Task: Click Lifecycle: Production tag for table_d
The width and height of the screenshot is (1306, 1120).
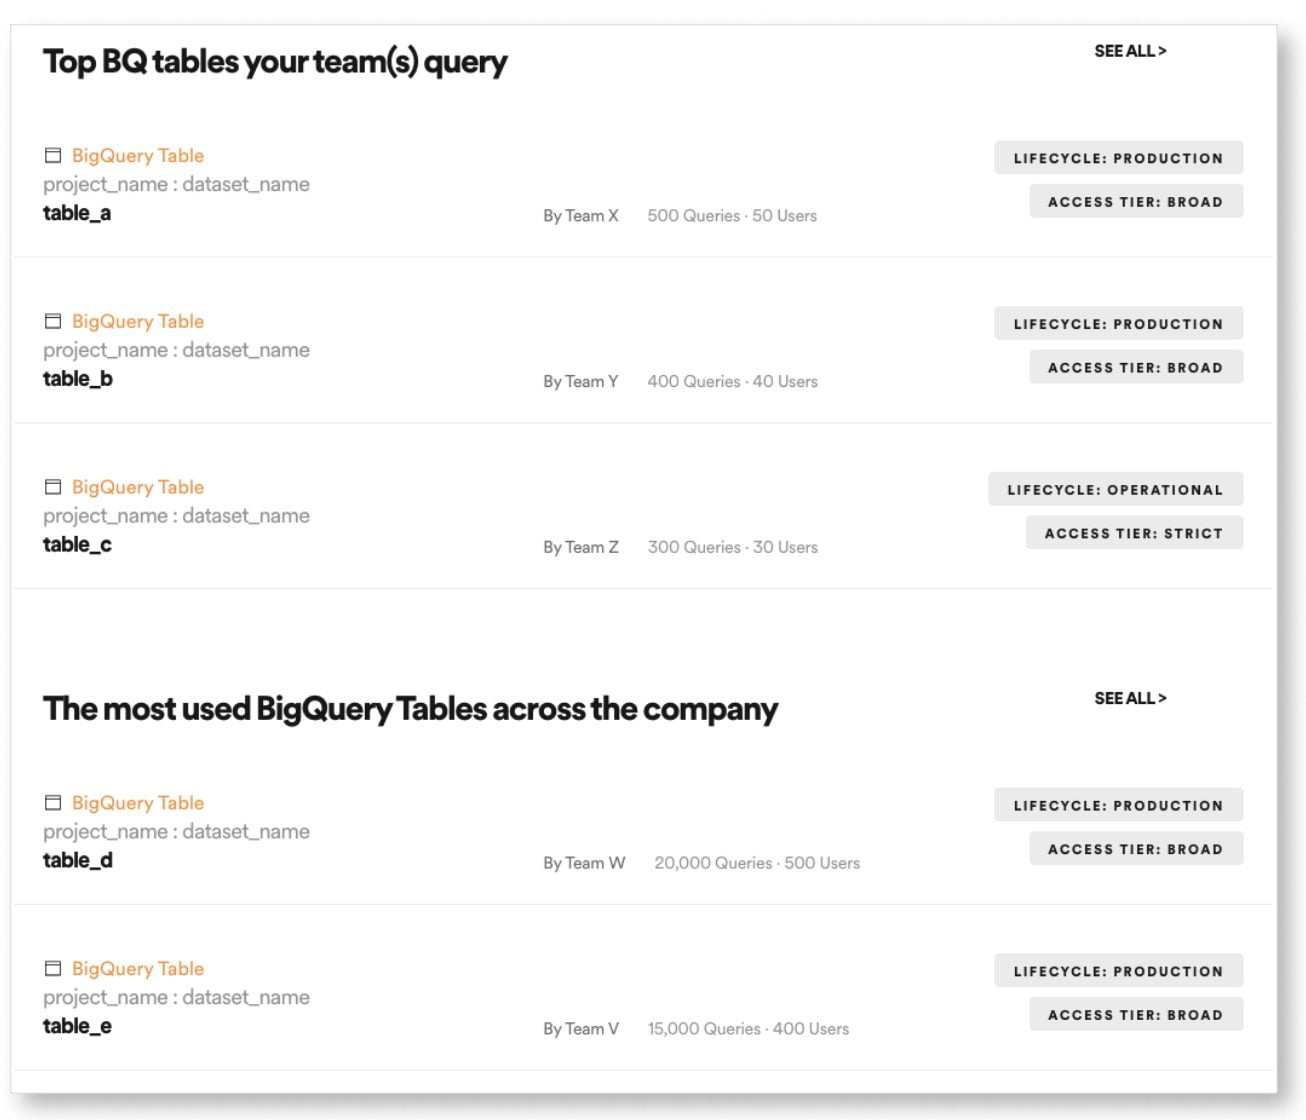Action: pos(1118,805)
